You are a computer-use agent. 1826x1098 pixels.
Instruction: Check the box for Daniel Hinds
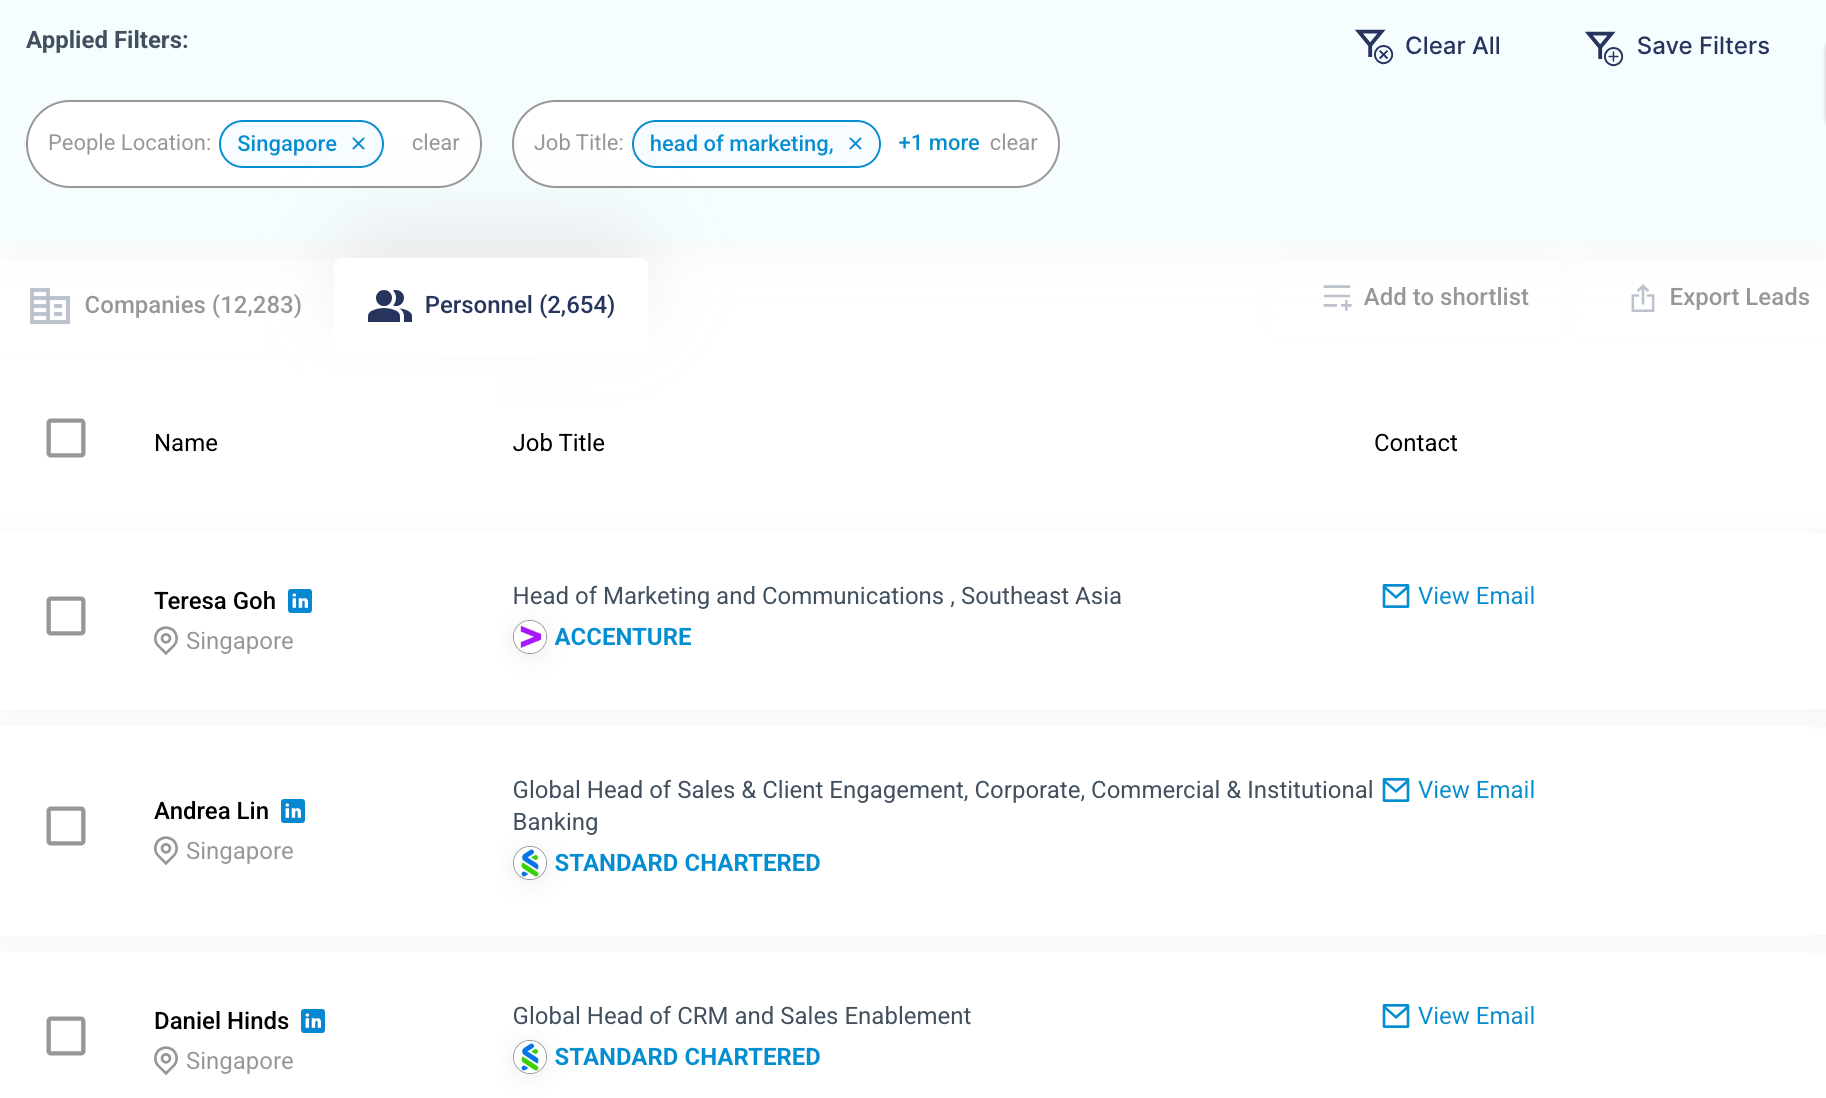pos(66,1036)
